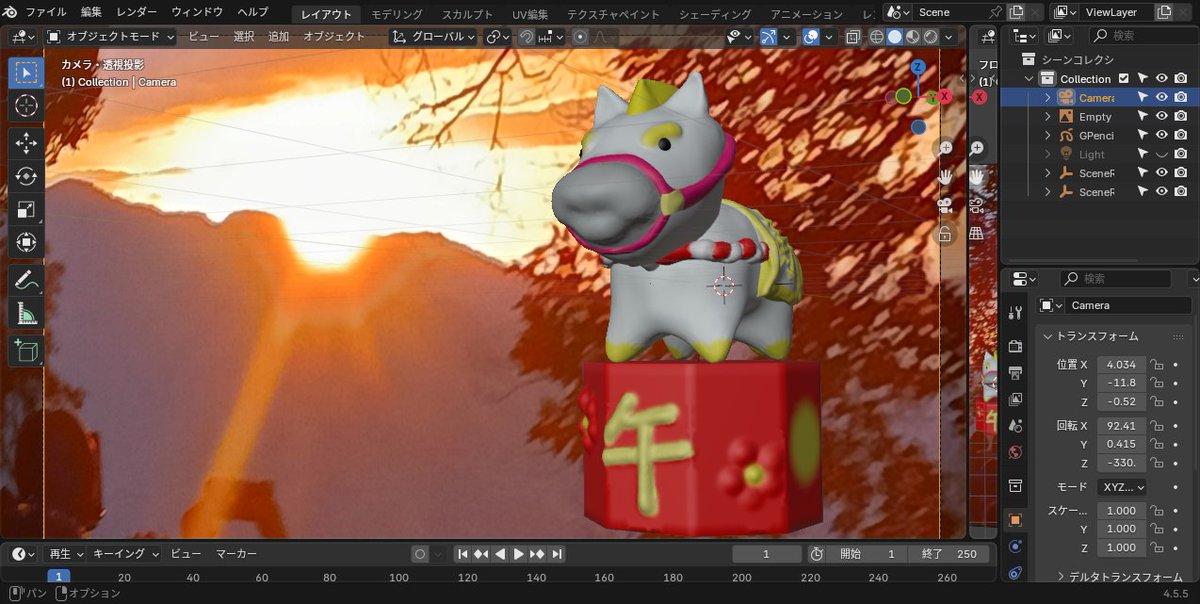Open the Output properties tab
The width and height of the screenshot is (1200, 604).
tap(1015, 373)
